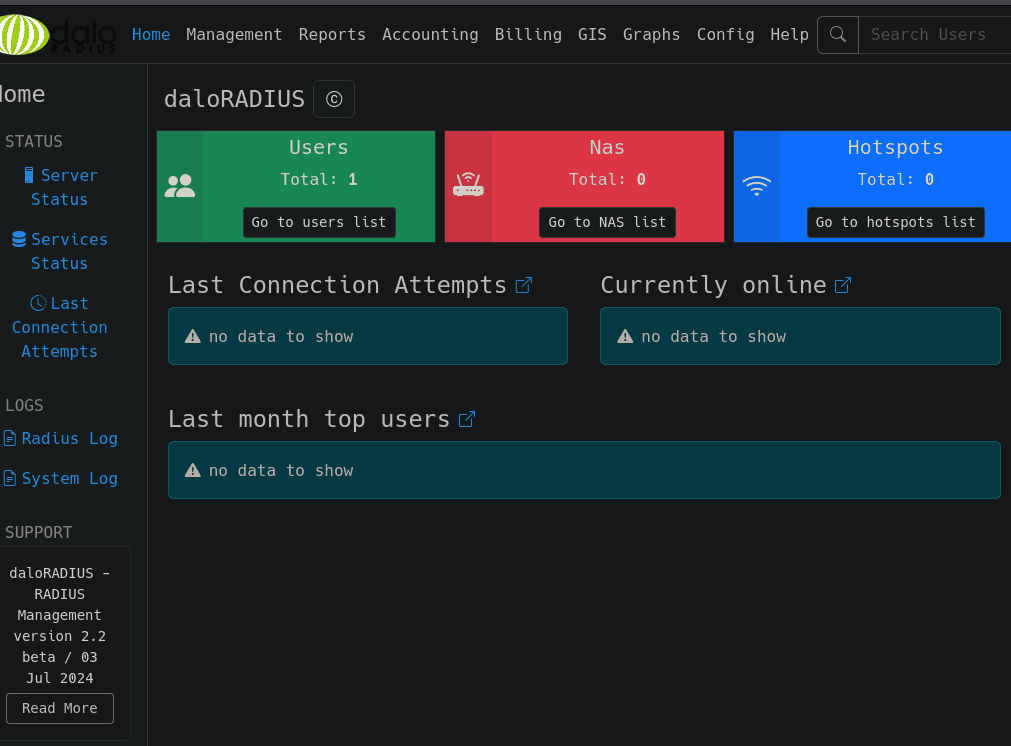Click the Last Connection Attempts heading
The height and width of the screenshot is (746, 1011).
tap(337, 285)
